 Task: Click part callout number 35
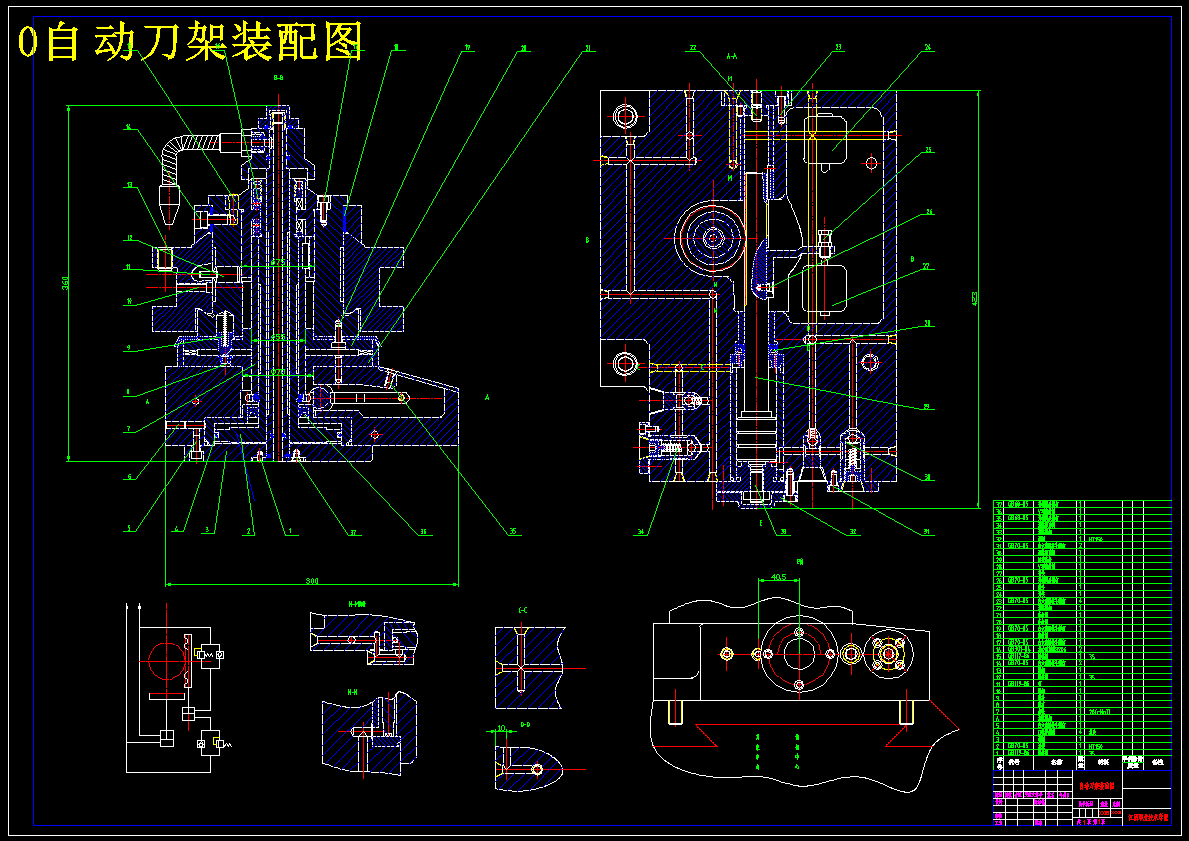pos(513,532)
